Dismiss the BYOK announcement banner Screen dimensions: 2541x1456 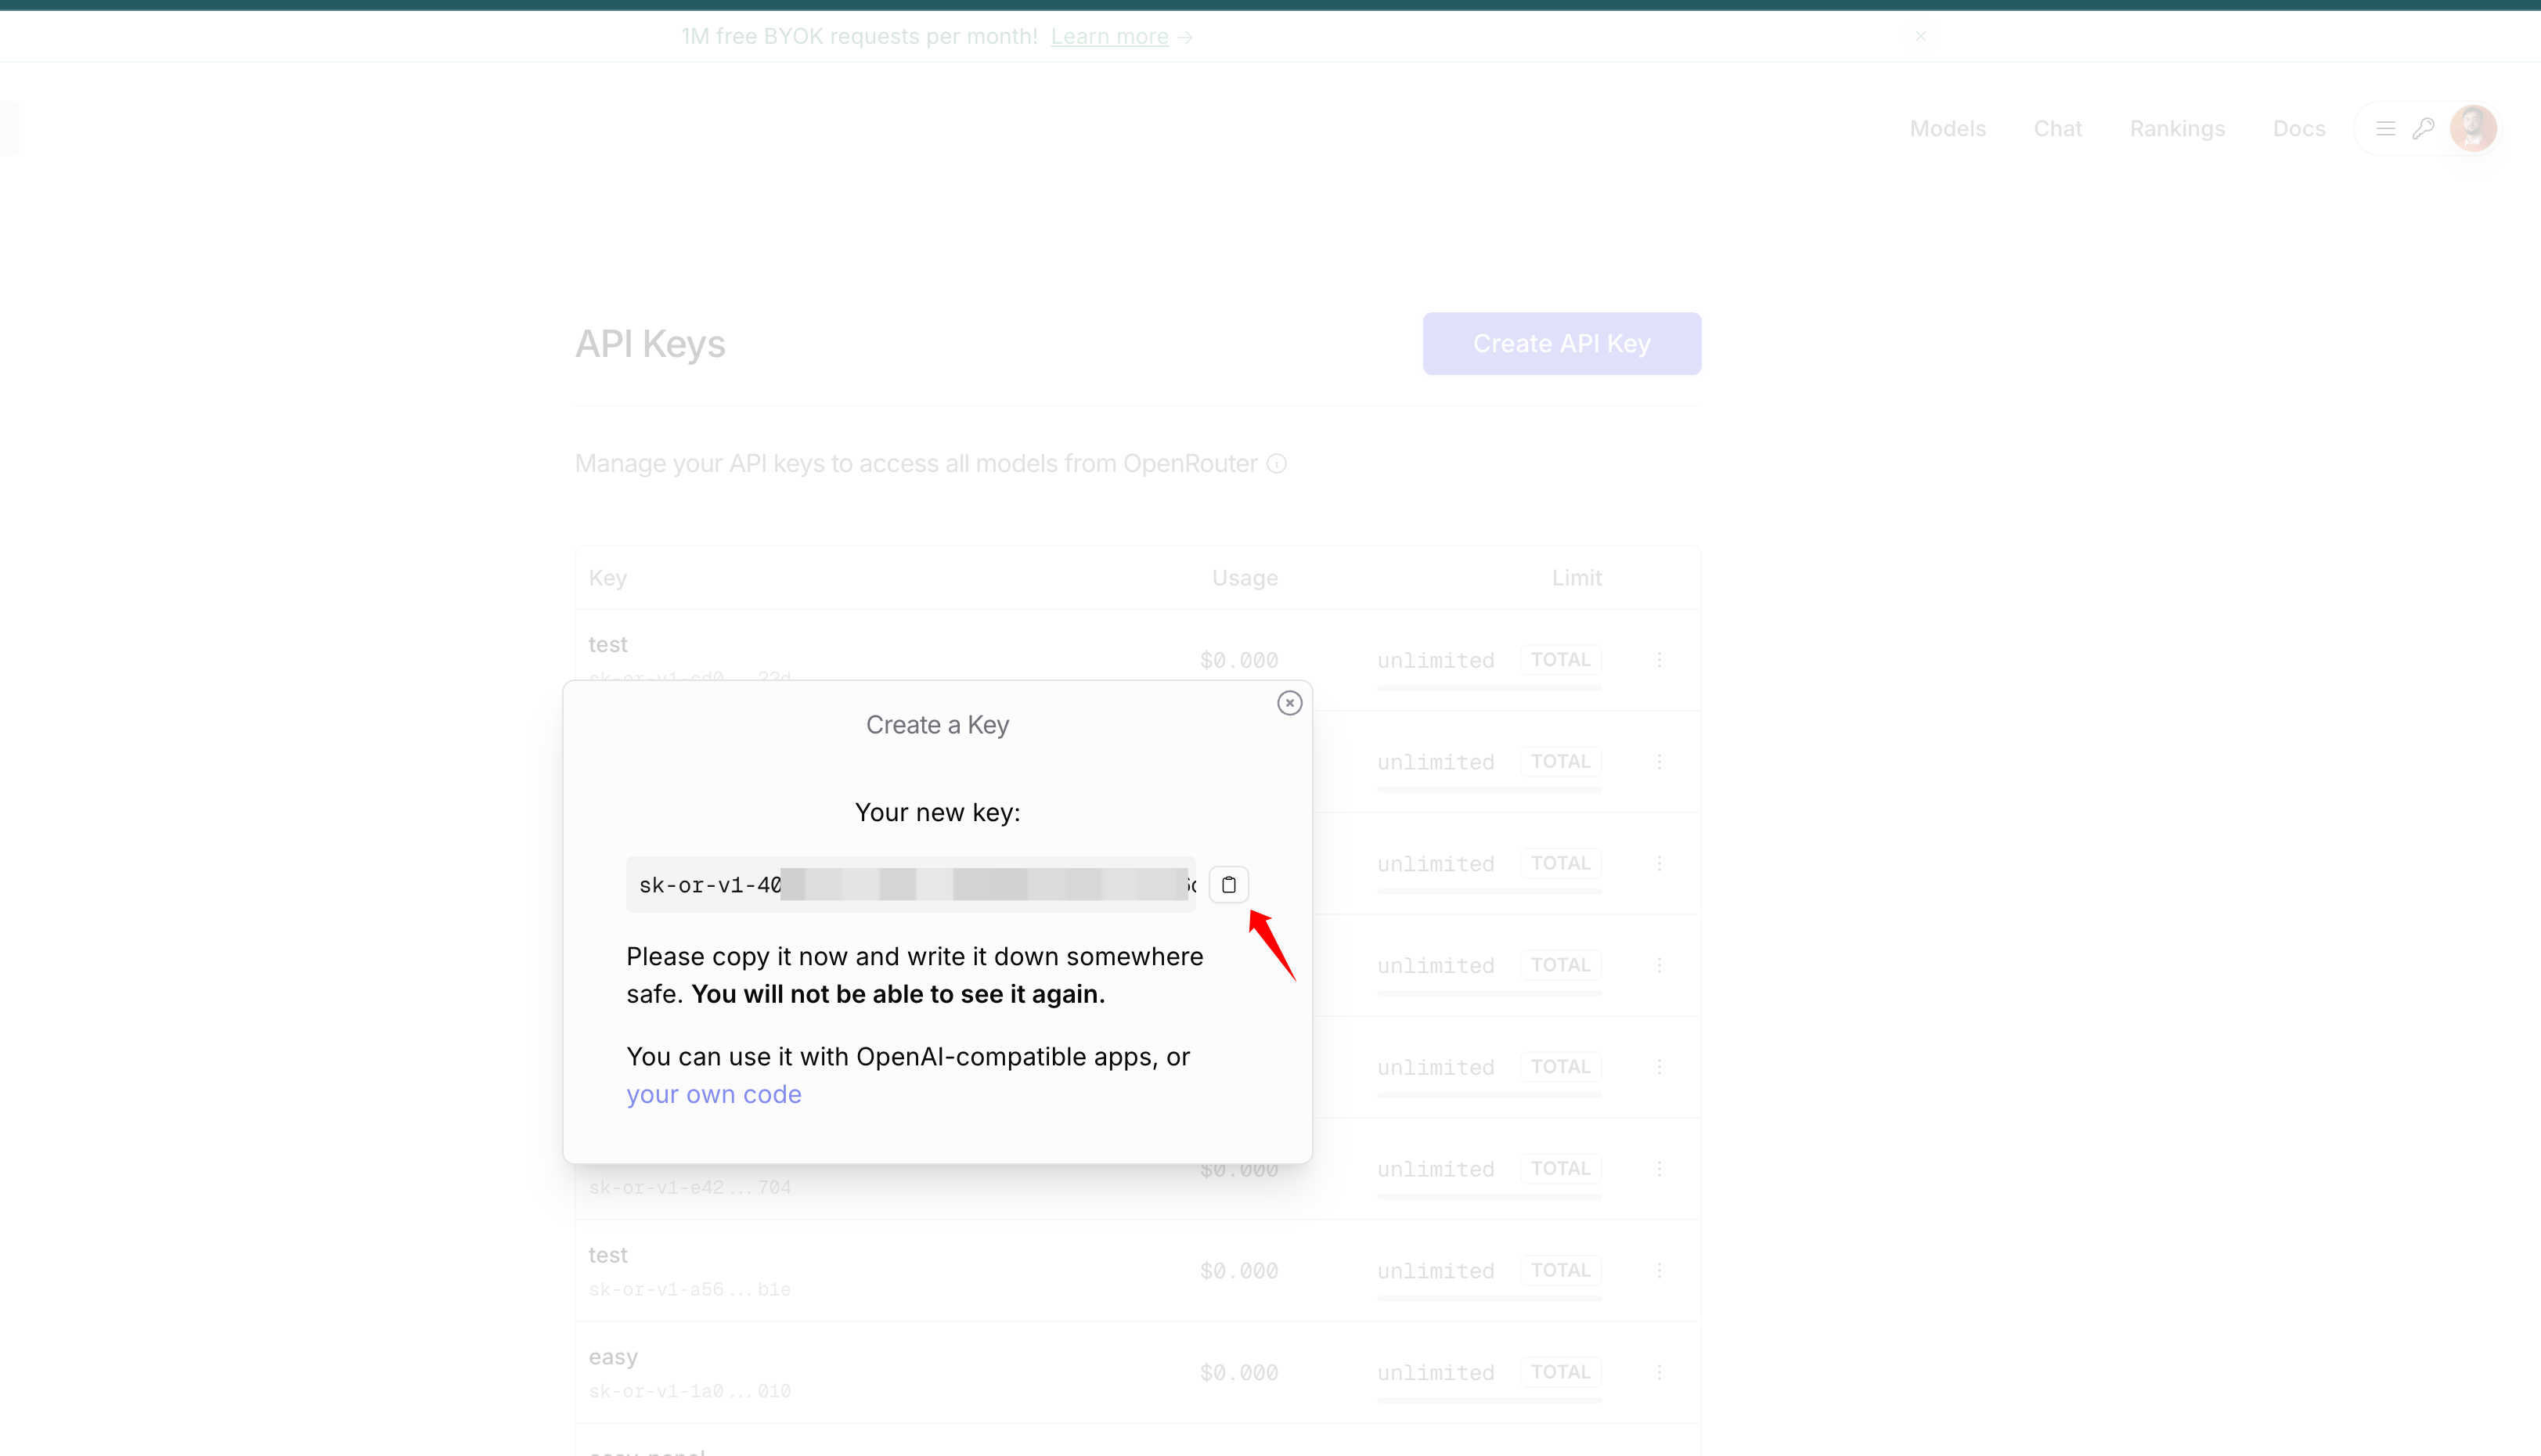coord(1920,36)
